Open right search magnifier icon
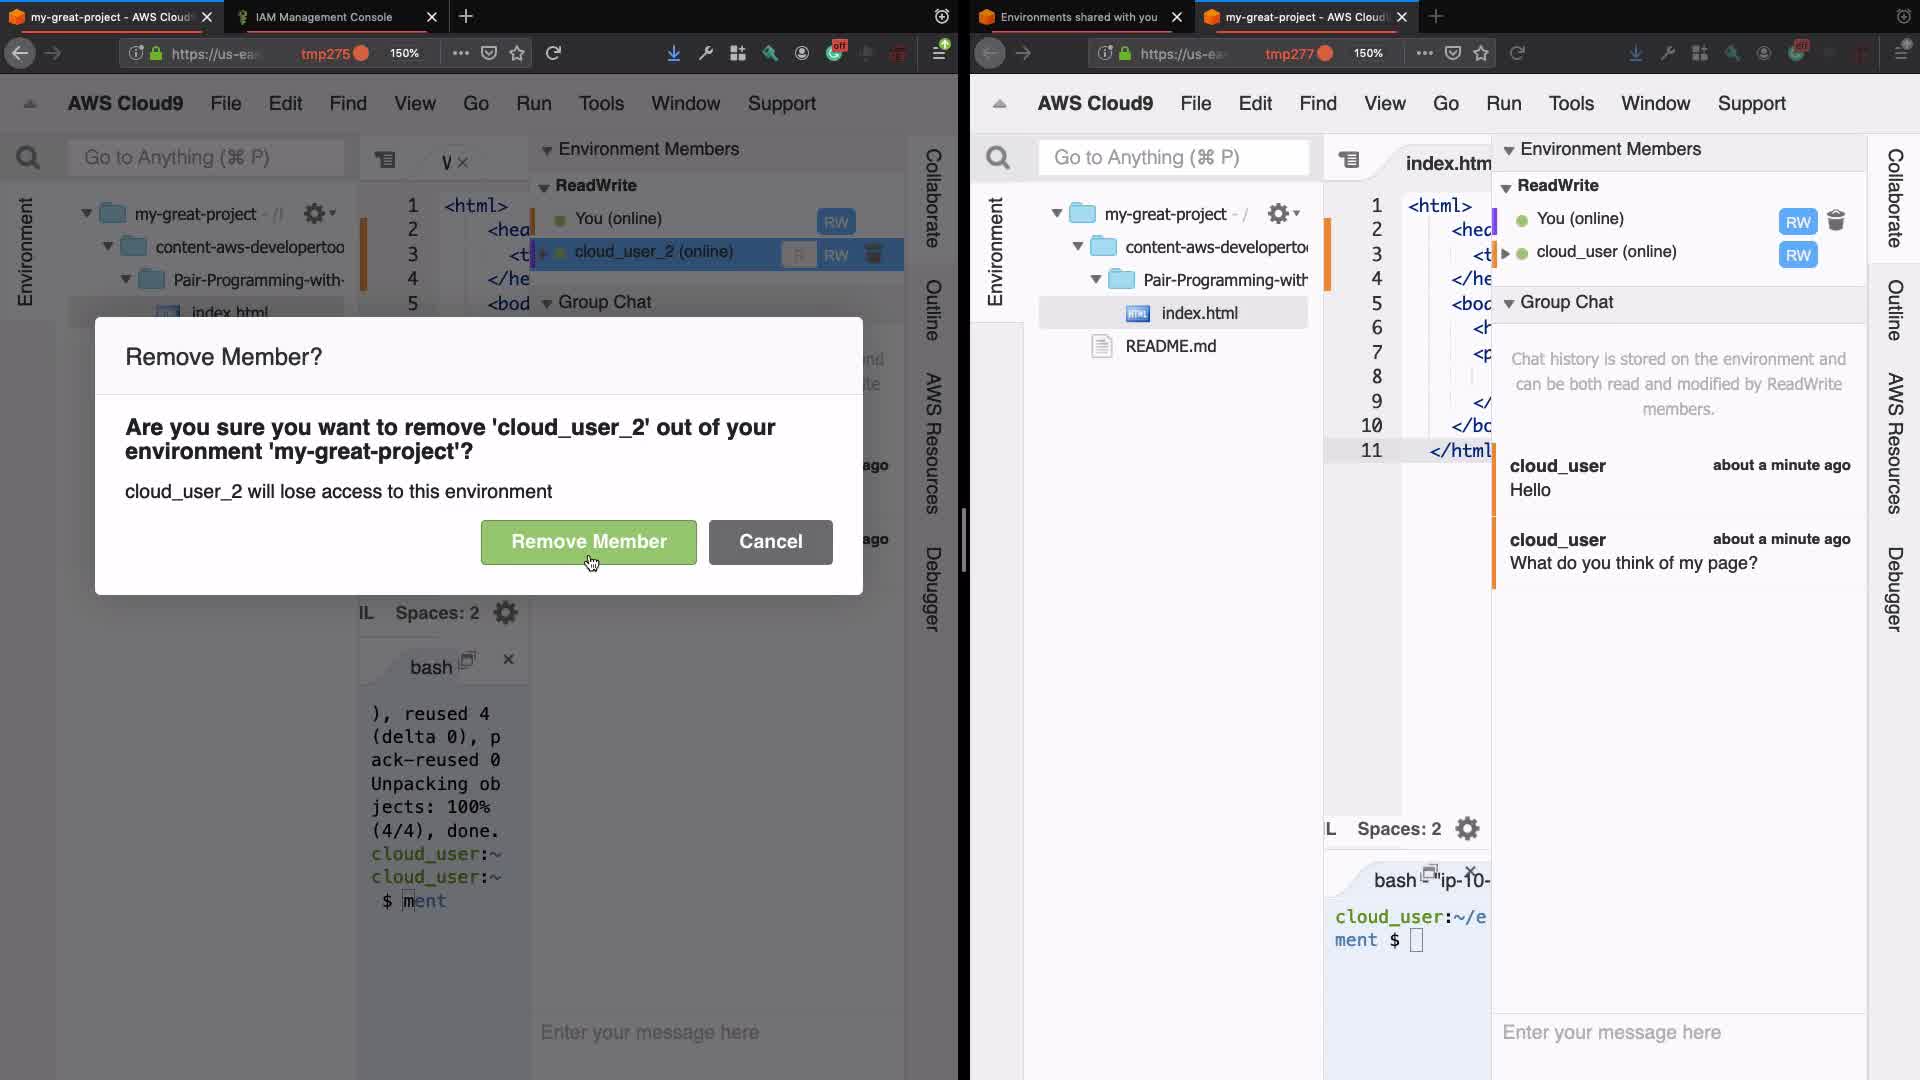This screenshot has width=1920, height=1080. 998,158
